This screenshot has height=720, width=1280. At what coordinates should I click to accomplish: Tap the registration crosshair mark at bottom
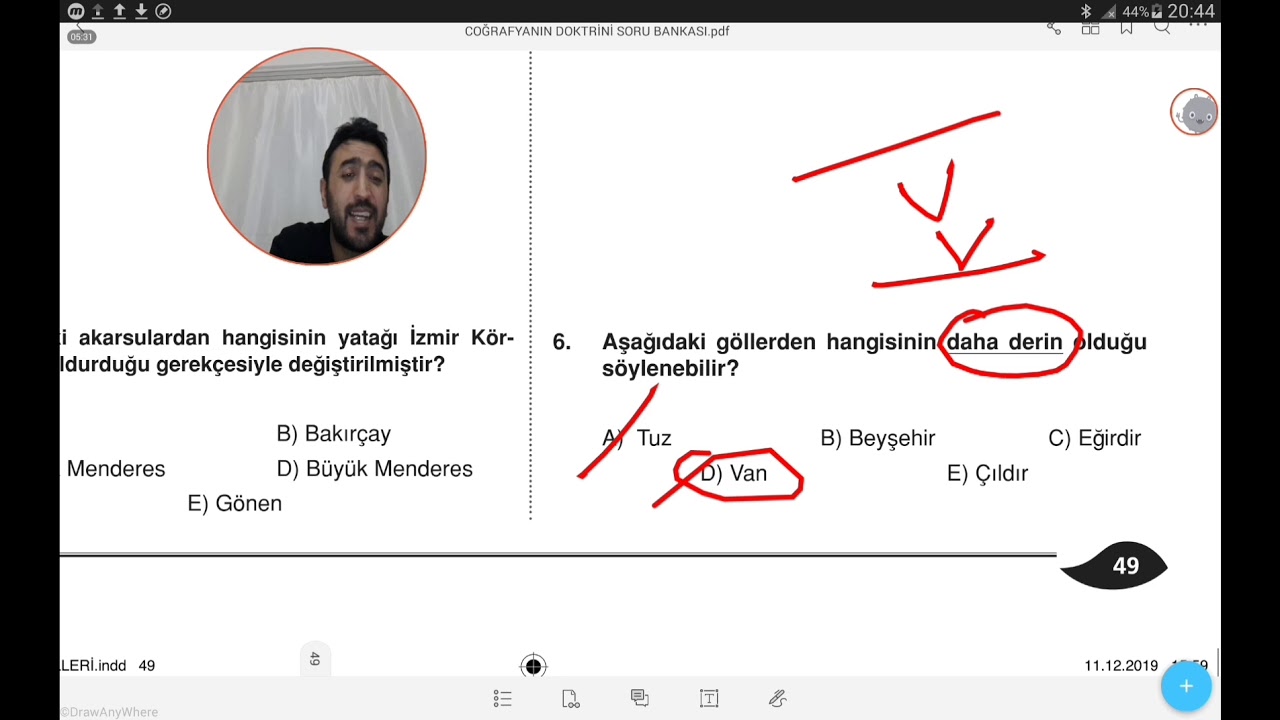click(533, 666)
